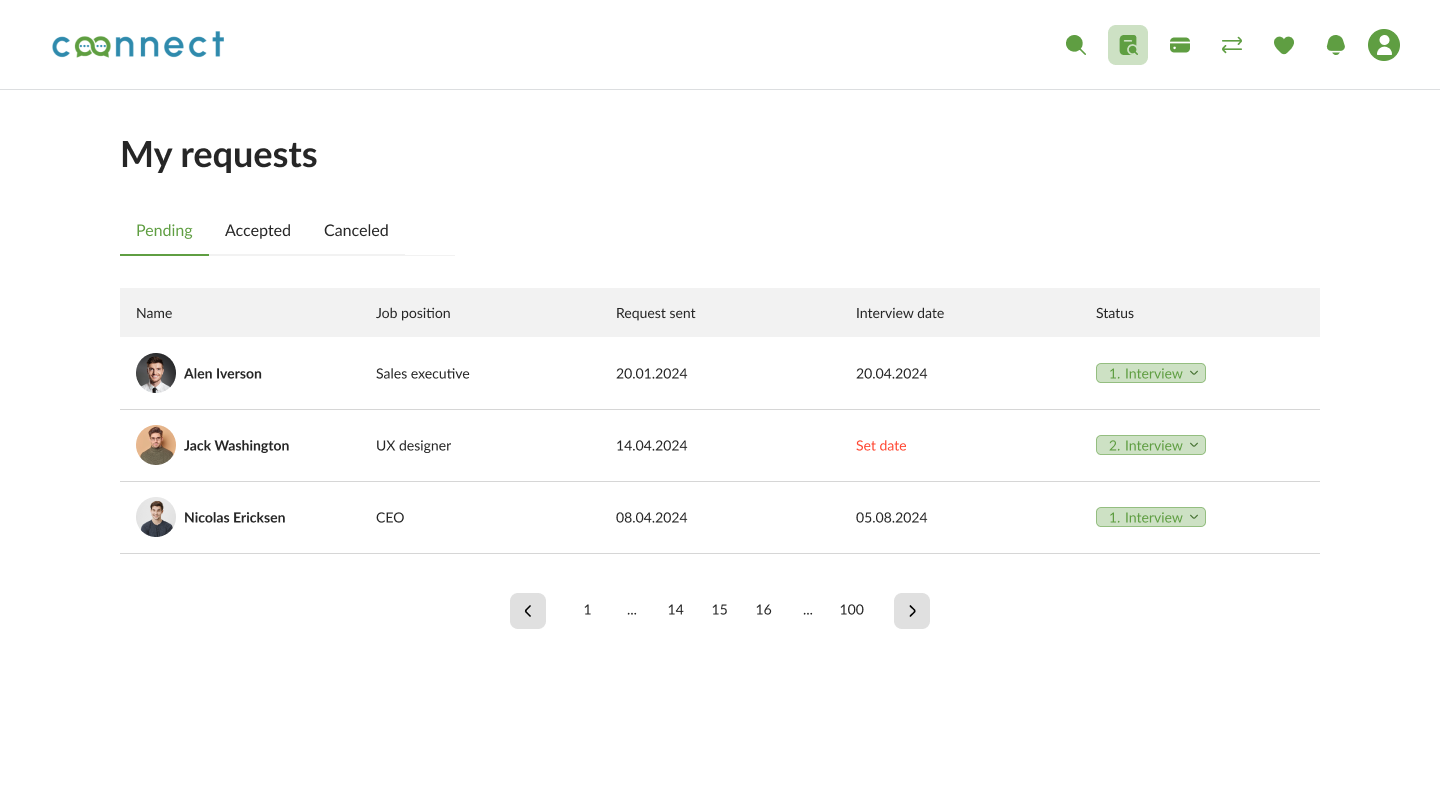The height and width of the screenshot is (797, 1440).
Task: Click Jack Washington's avatar photo
Action: pyautogui.click(x=156, y=445)
